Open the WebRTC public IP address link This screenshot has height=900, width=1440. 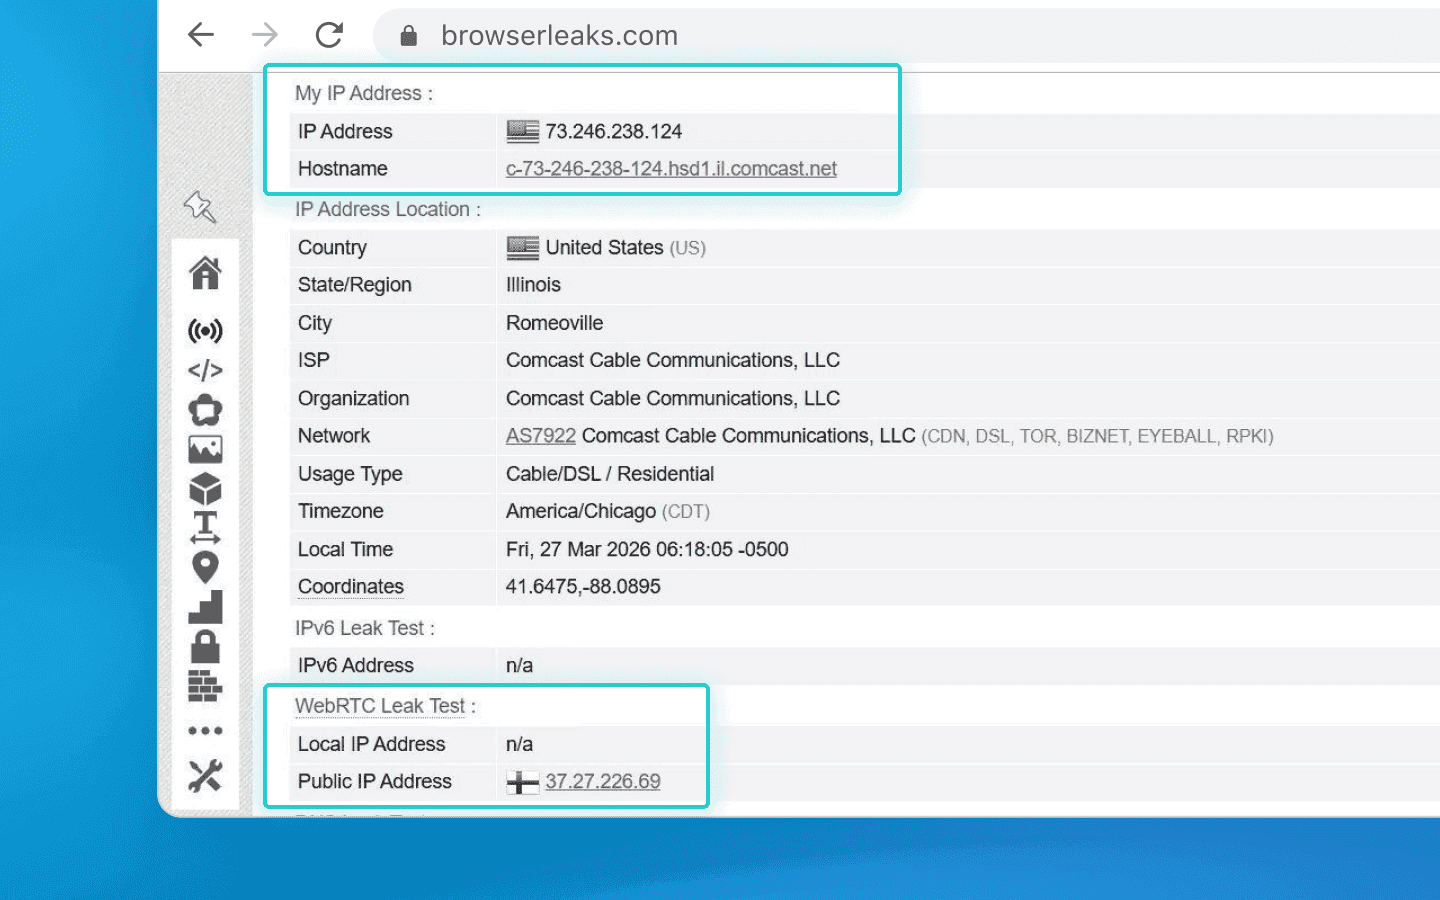(x=602, y=781)
